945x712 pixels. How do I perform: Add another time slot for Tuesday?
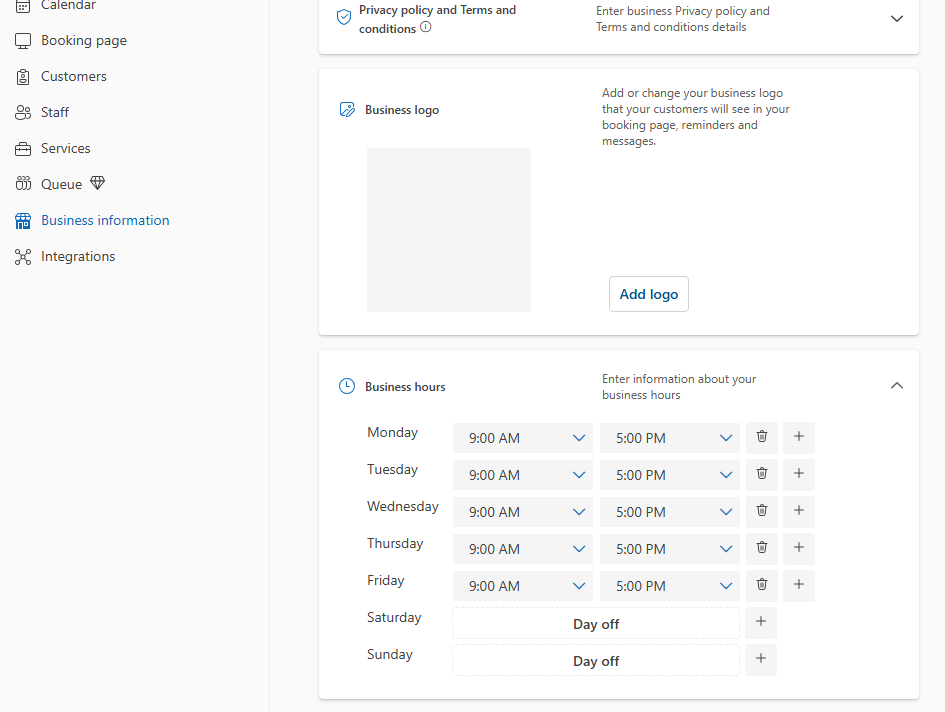(x=799, y=474)
